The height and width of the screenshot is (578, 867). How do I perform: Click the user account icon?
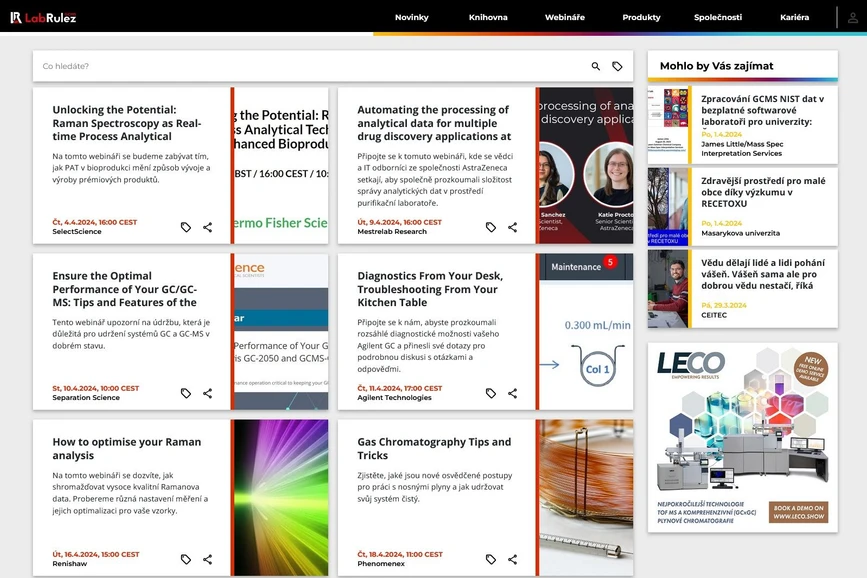click(x=852, y=17)
